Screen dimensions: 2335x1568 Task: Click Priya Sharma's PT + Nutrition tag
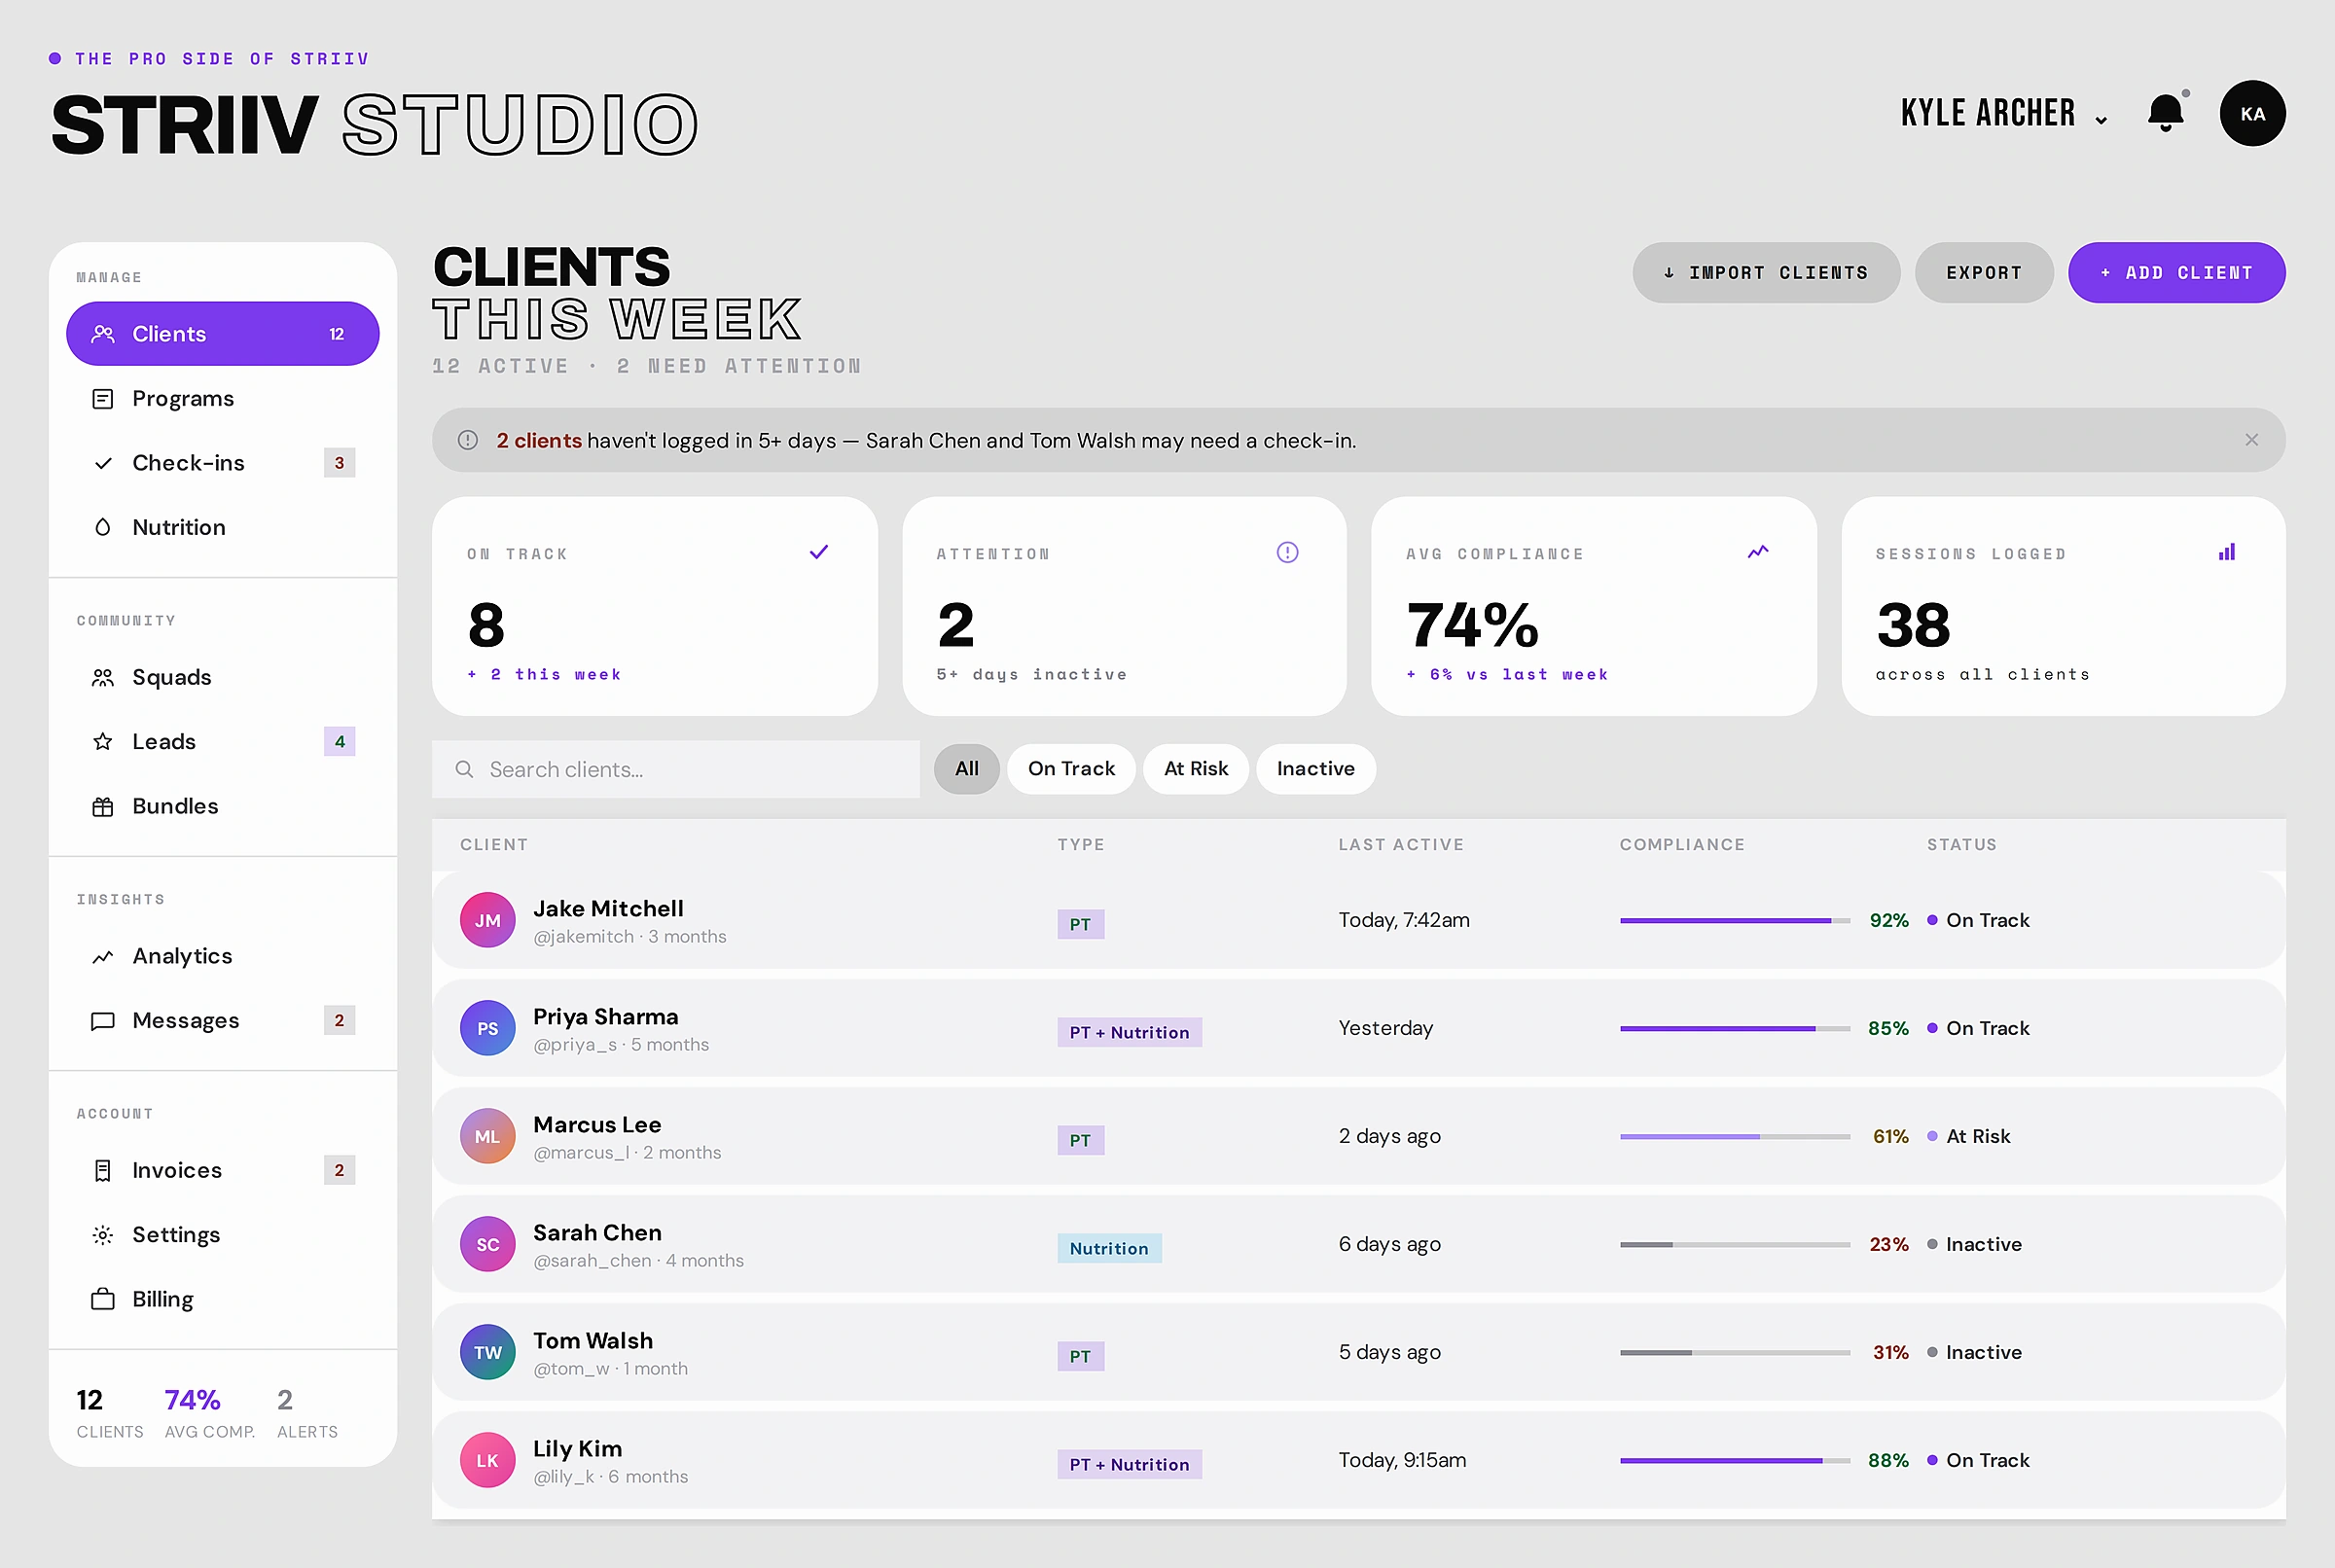1130,1032
